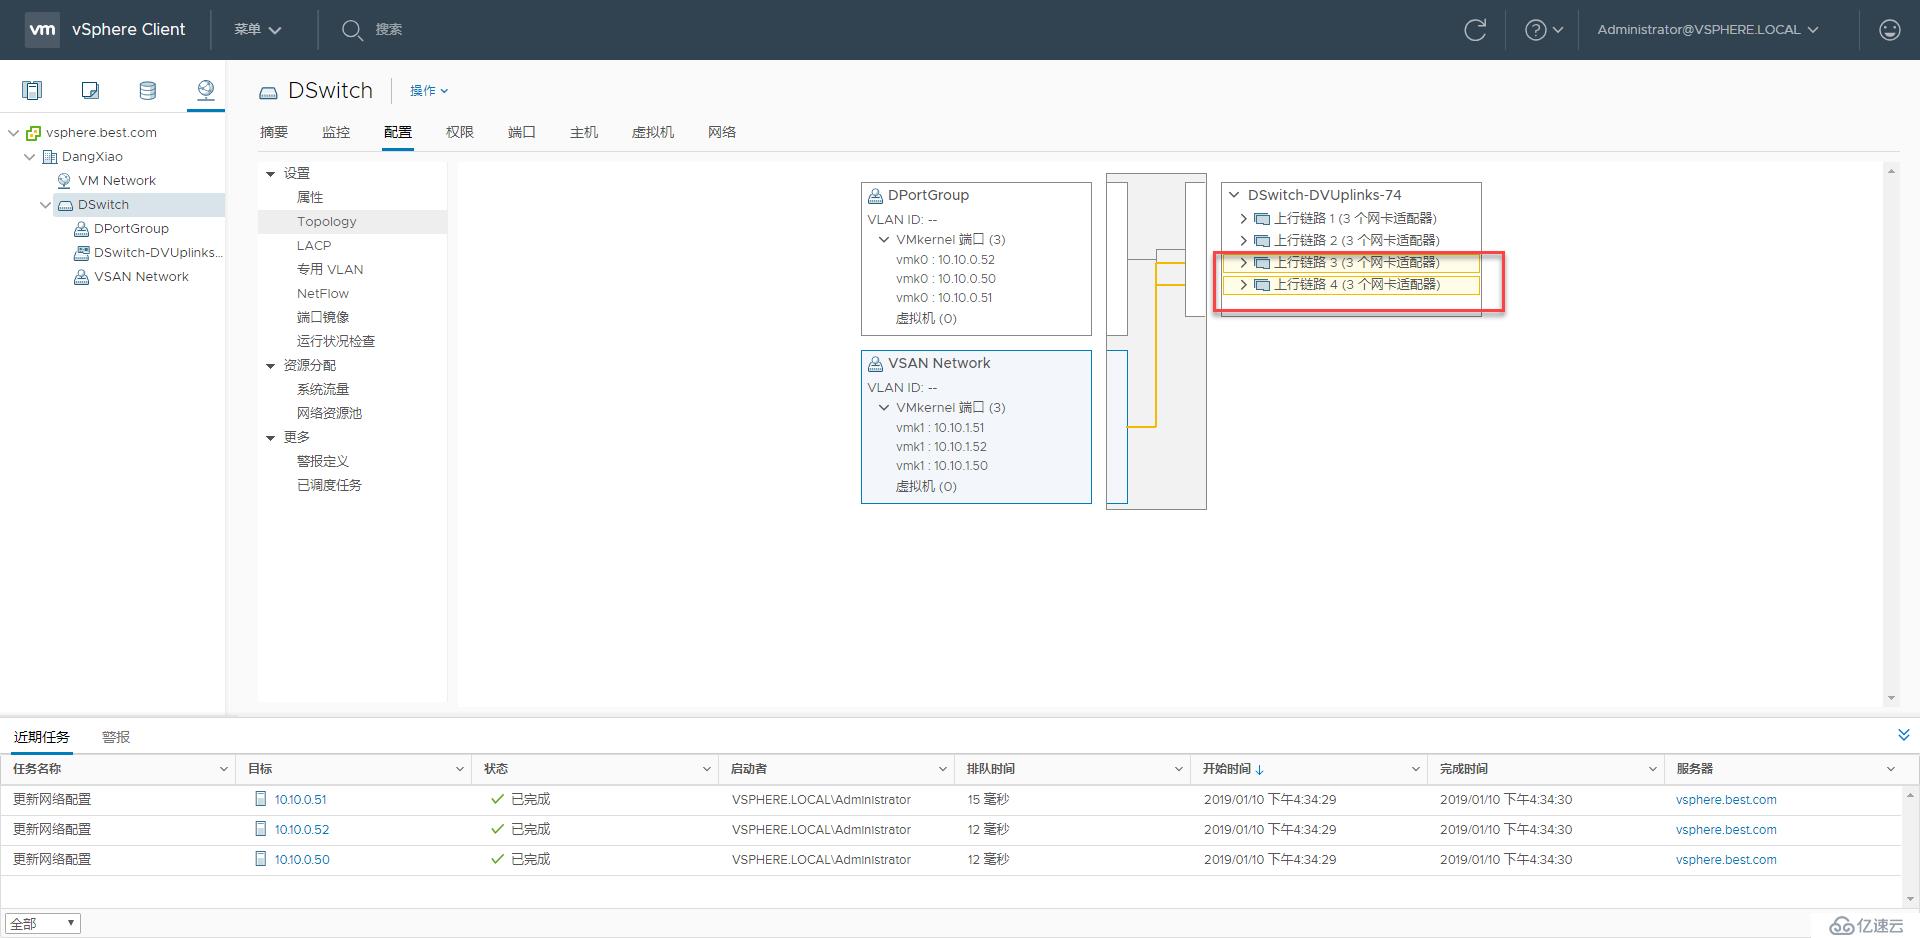
Task: Click host icon beside 10.10.0.50 task
Action: coord(261,859)
